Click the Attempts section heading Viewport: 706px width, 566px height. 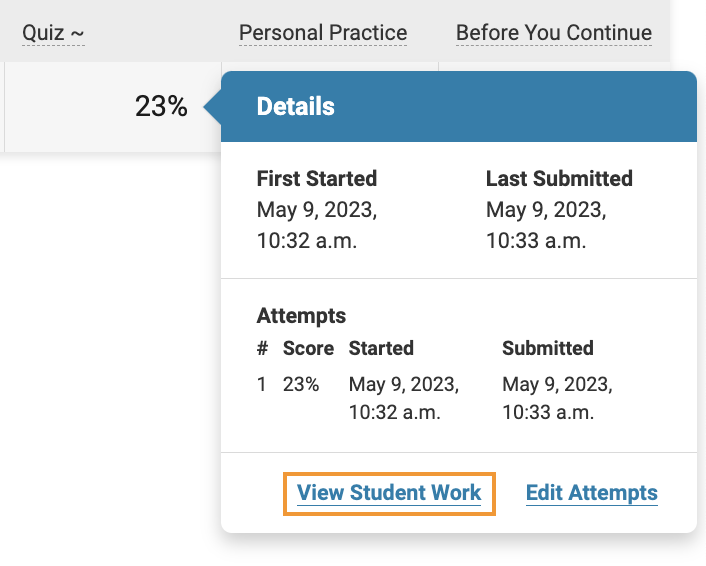[x=301, y=316]
